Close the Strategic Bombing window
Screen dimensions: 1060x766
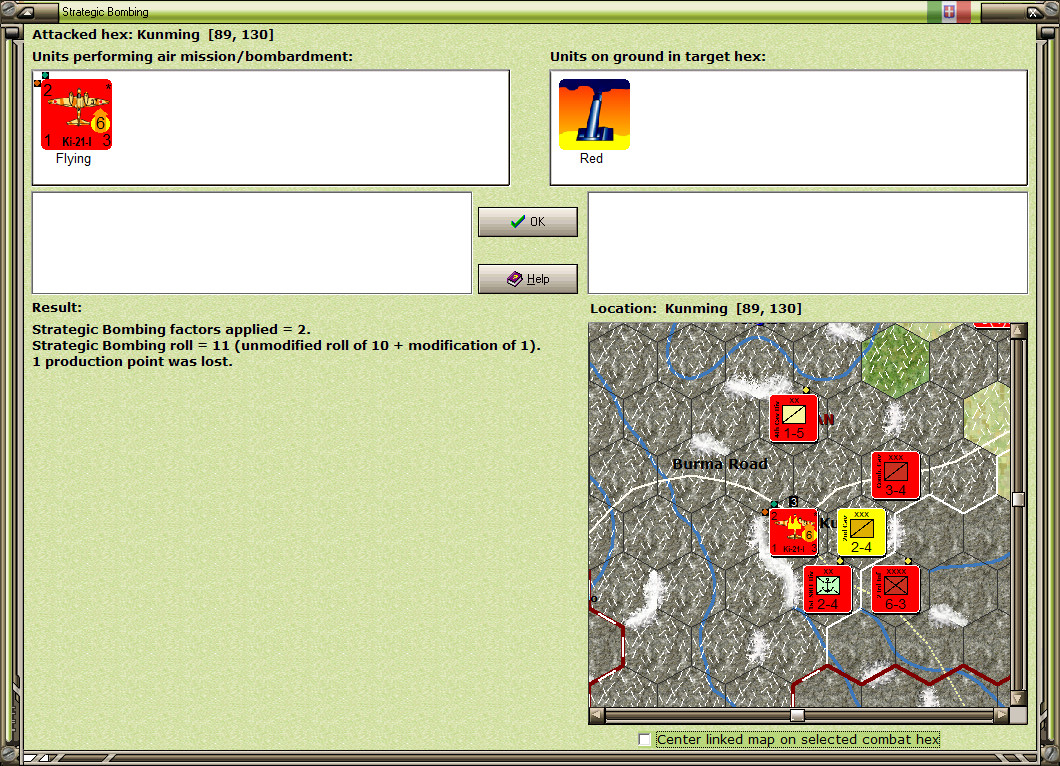pyautogui.click(x=1034, y=11)
